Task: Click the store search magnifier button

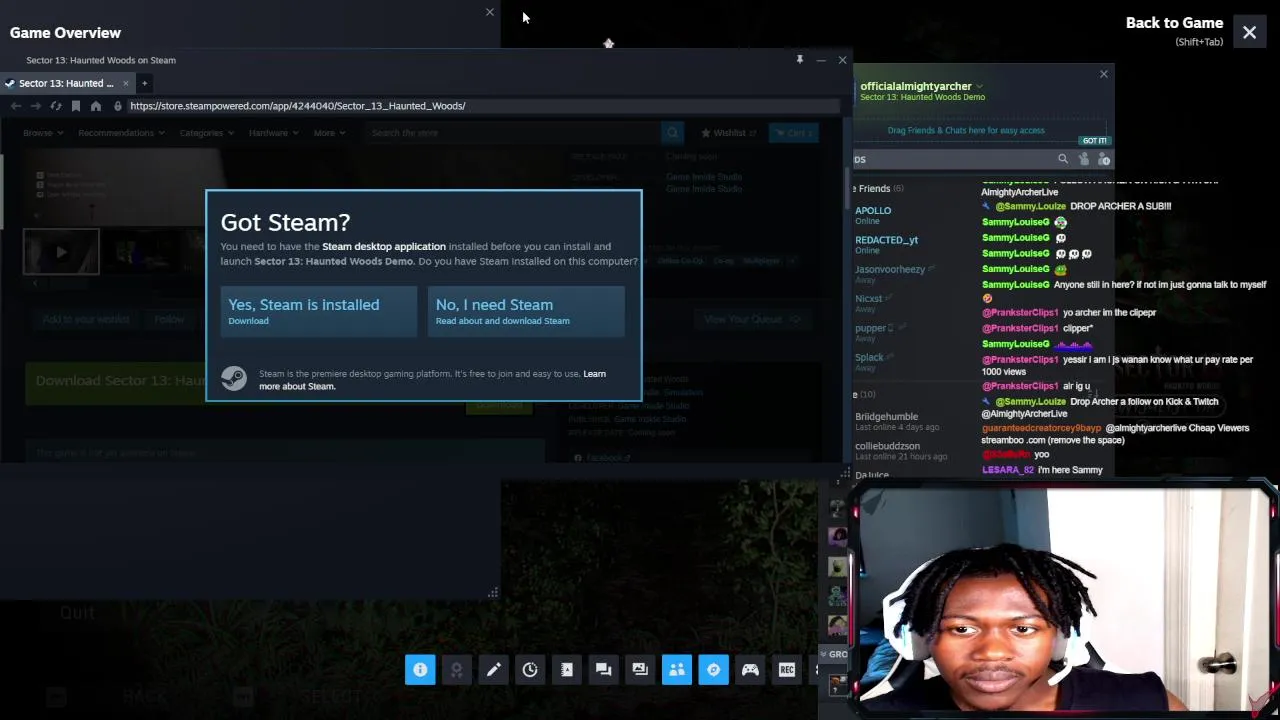Action: [673, 133]
